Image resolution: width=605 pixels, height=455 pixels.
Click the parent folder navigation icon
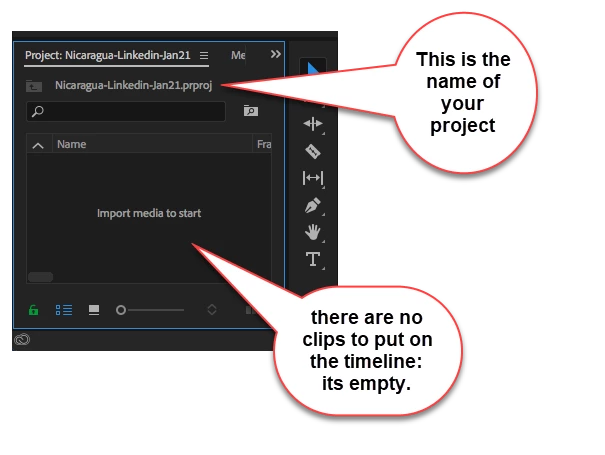[34, 86]
